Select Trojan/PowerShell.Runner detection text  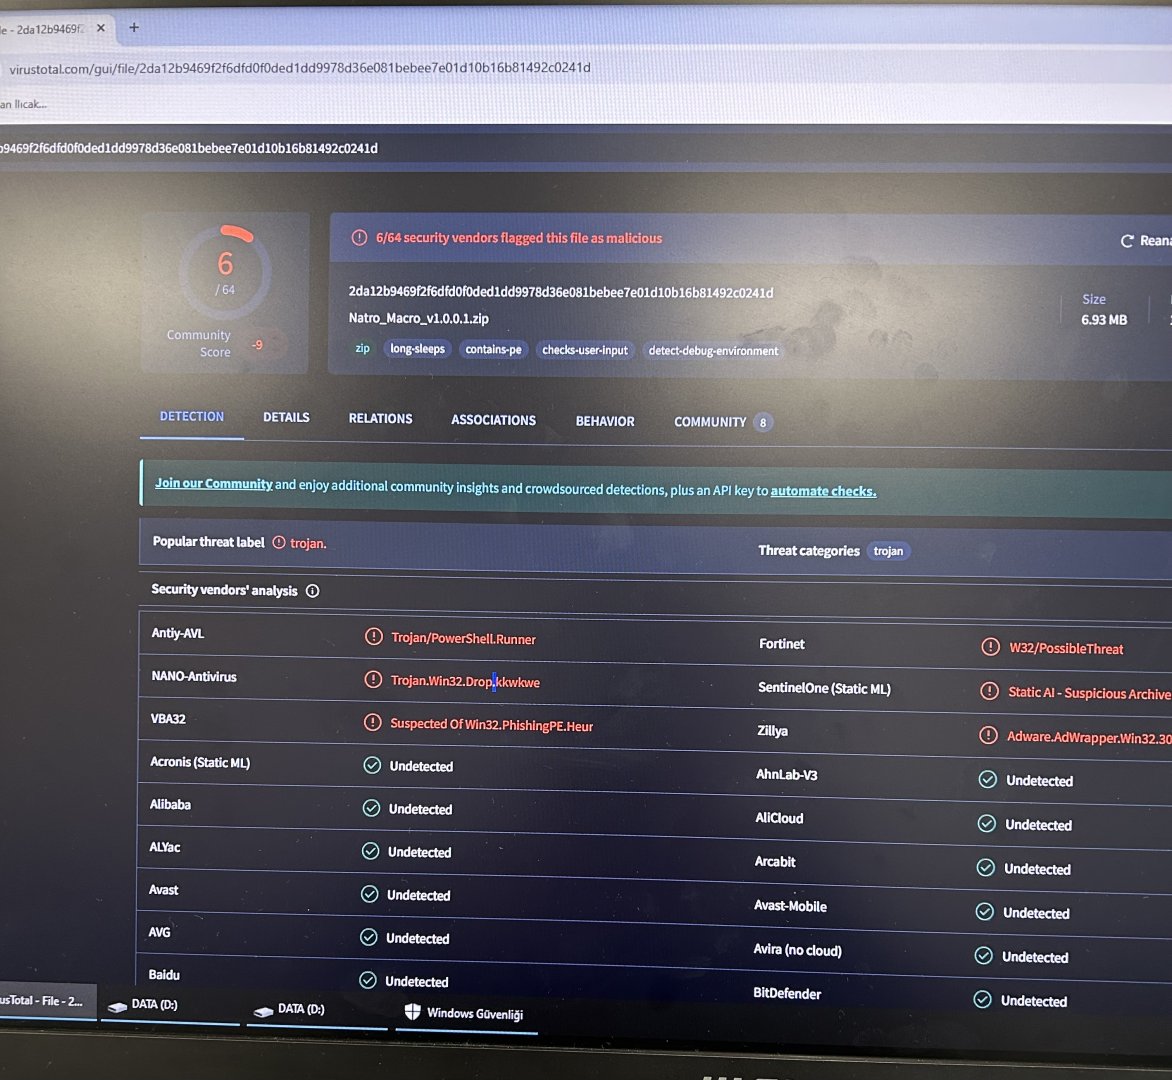(463, 638)
